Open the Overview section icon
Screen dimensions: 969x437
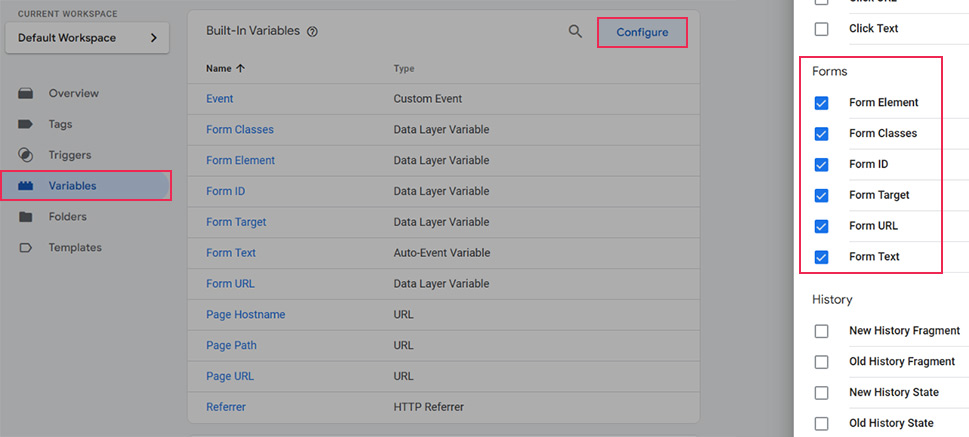[x=25, y=93]
